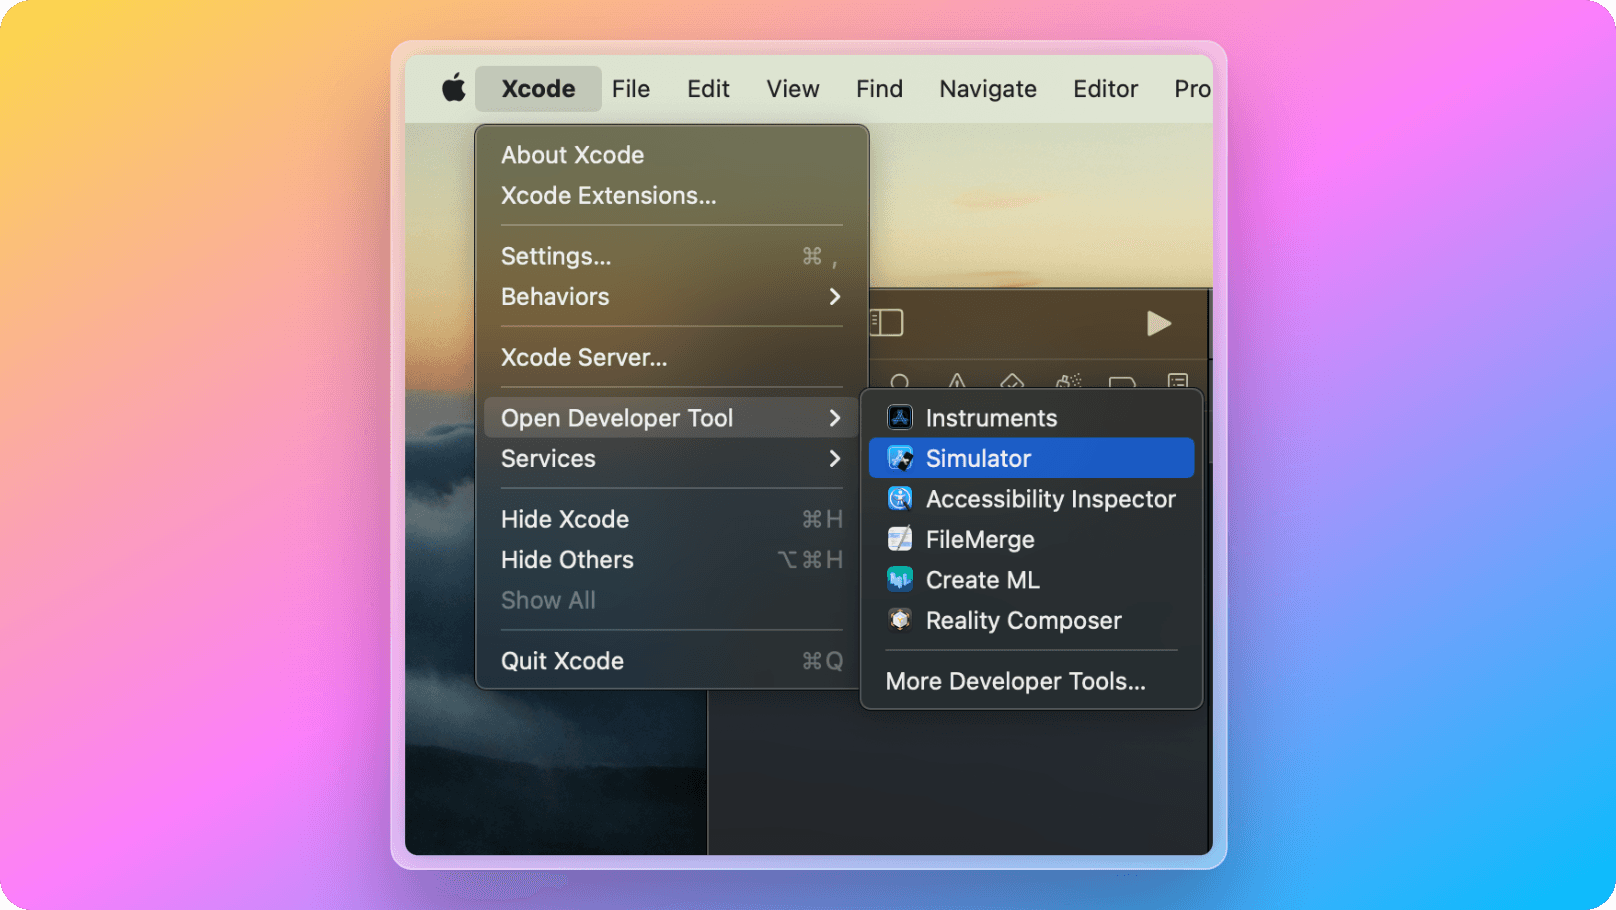Open the Edit menu
1616x910 pixels.
coord(708,89)
